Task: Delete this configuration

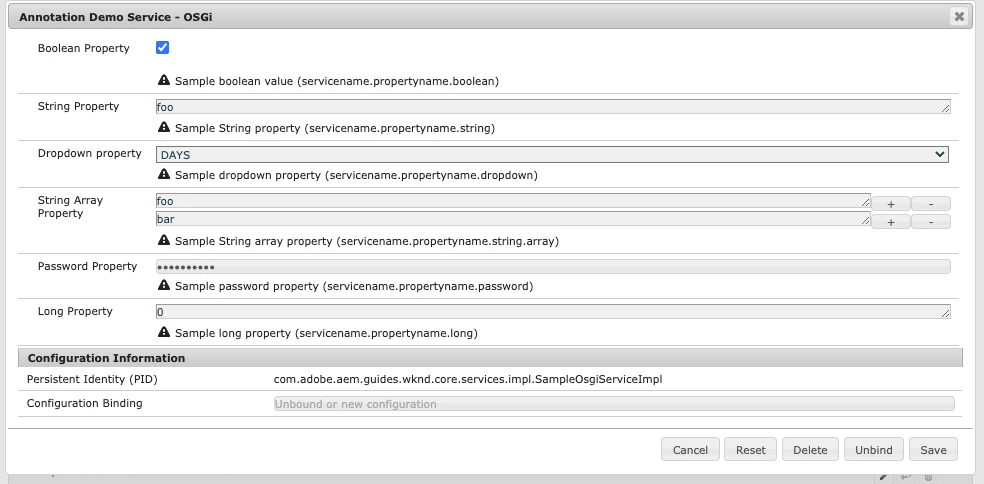Action: (810, 449)
